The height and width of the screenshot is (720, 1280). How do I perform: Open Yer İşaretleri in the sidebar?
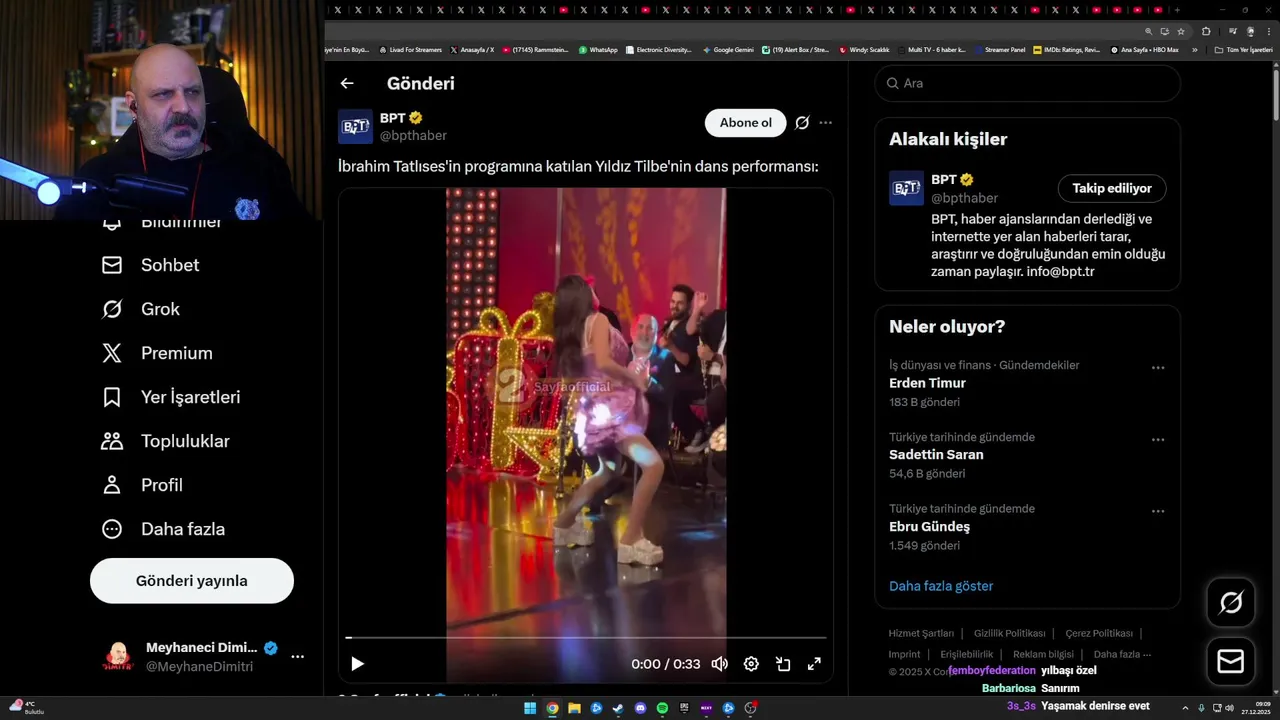[x=171, y=397]
